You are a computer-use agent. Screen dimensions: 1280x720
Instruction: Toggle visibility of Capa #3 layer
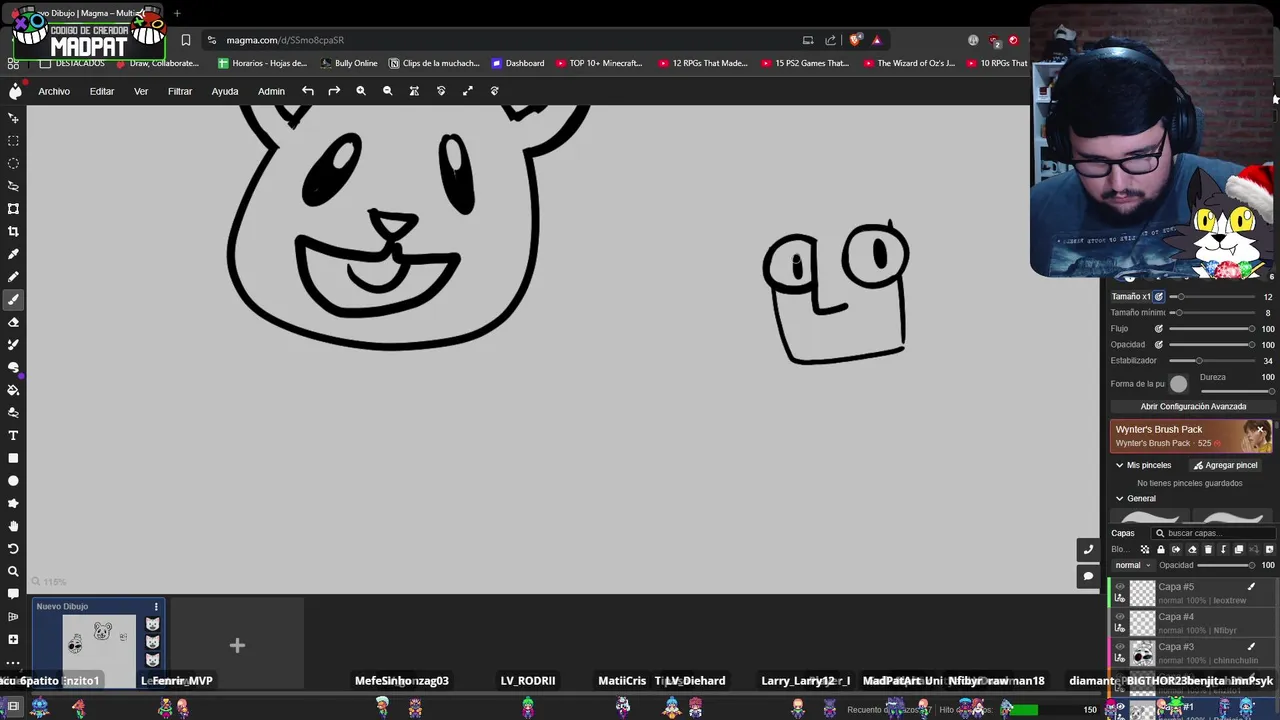[x=1120, y=647]
